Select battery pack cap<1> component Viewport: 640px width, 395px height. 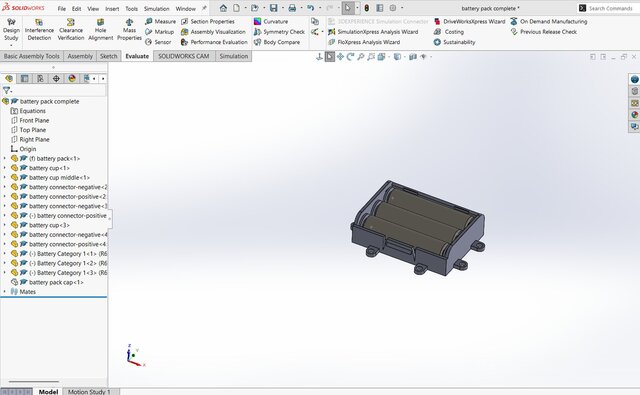(x=56, y=282)
